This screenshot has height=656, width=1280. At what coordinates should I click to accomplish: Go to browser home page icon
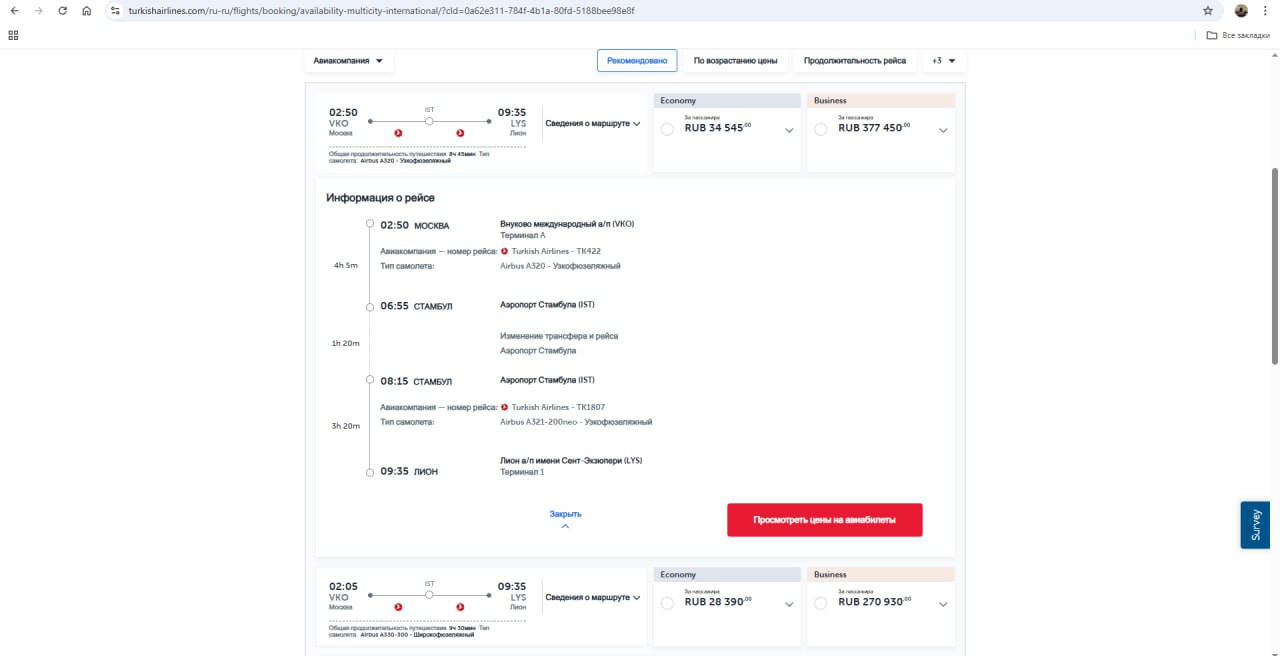point(87,11)
